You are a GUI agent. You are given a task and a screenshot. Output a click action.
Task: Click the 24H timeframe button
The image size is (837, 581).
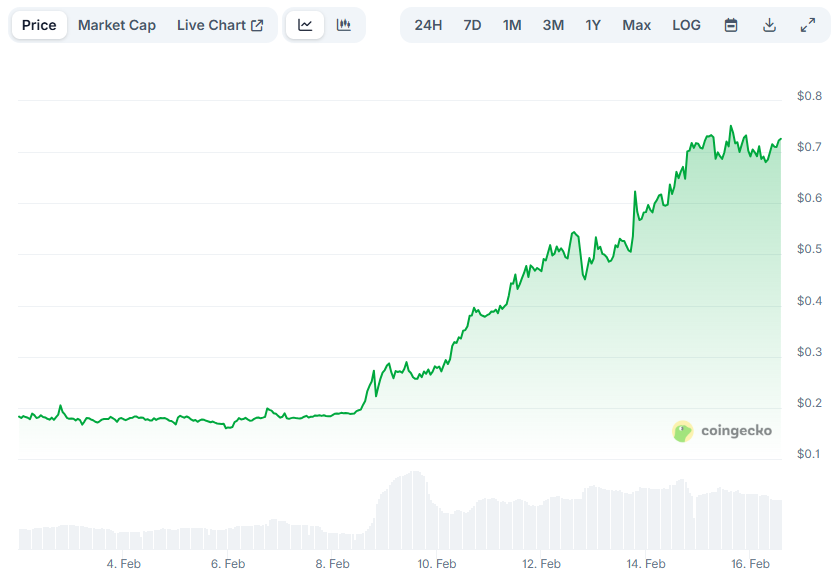click(428, 24)
